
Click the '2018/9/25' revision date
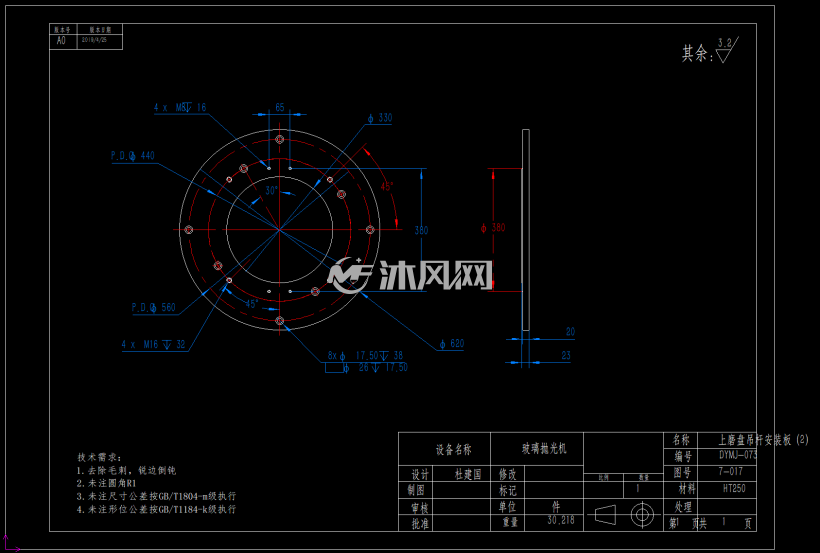click(x=95, y=40)
